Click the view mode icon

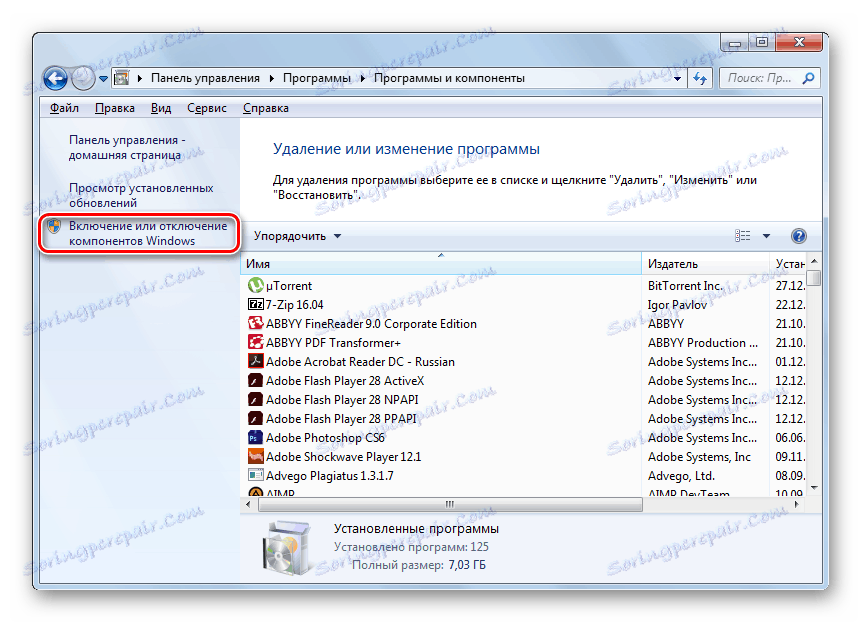point(742,236)
